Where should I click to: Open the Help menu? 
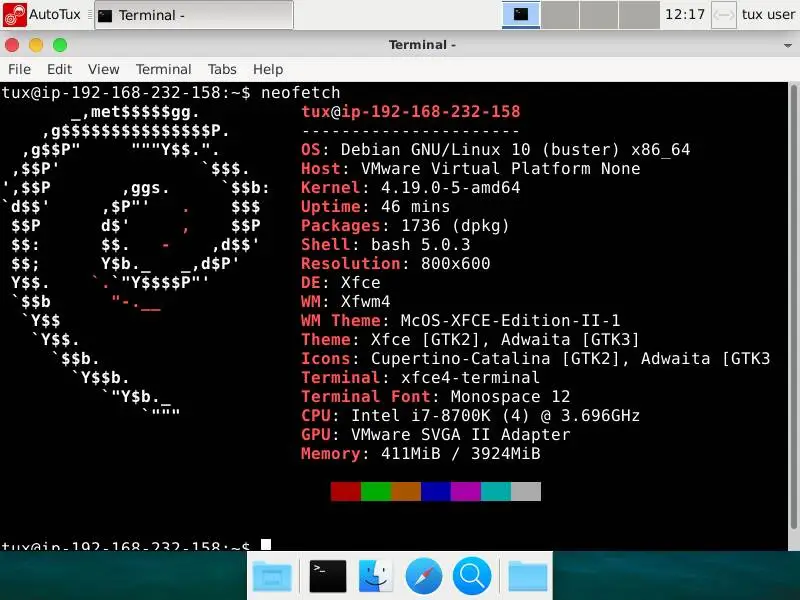(x=268, y=69)
